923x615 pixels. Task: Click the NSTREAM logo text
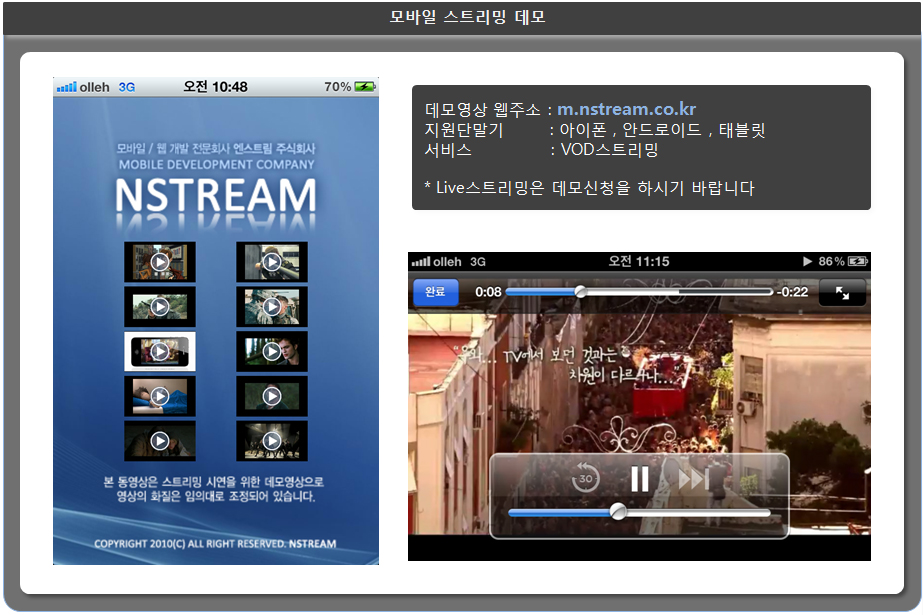216,195
